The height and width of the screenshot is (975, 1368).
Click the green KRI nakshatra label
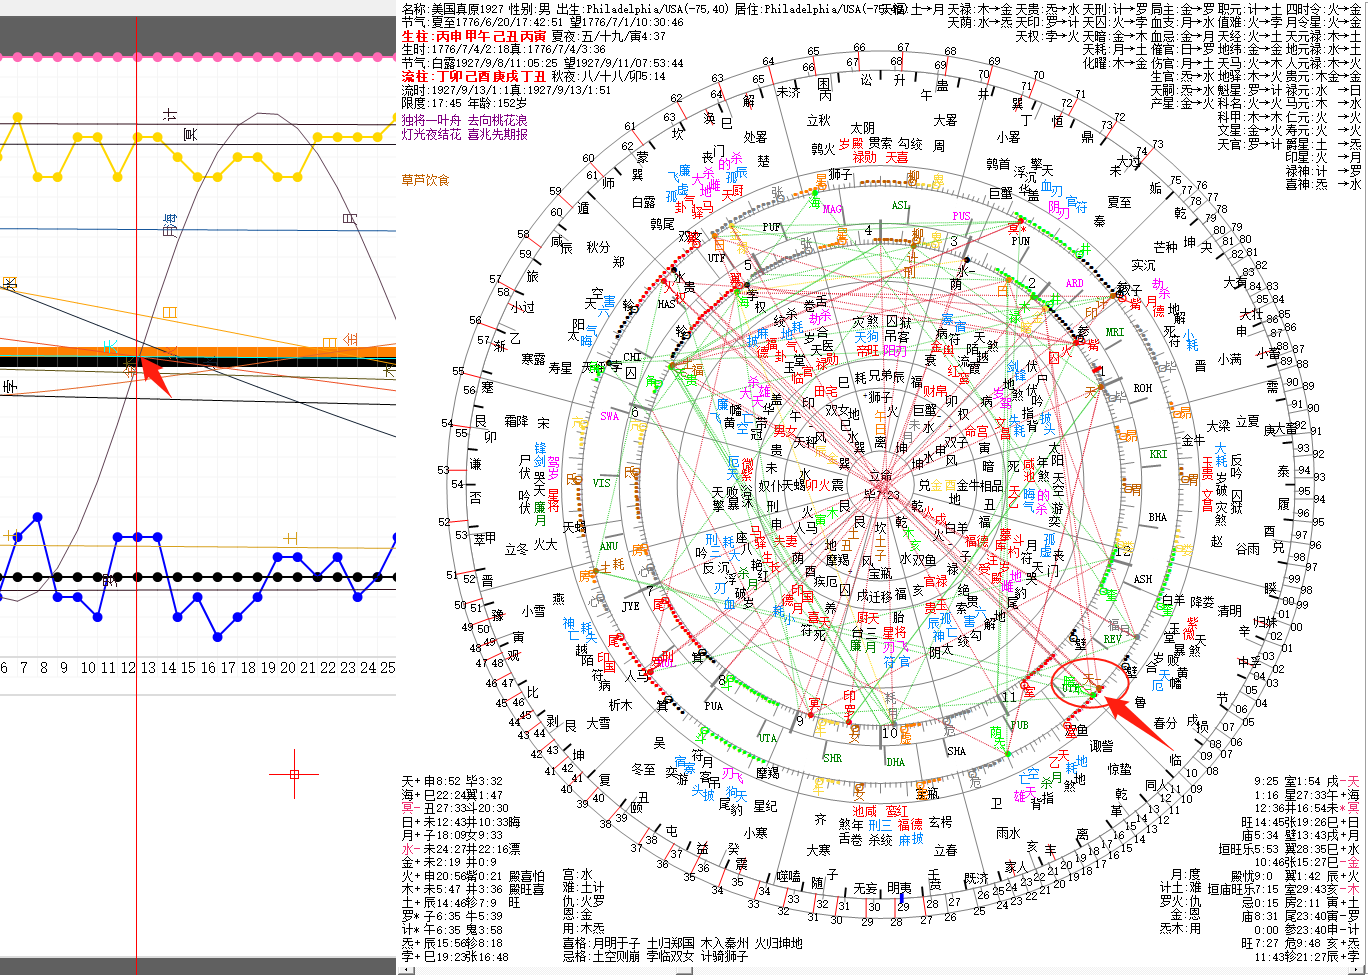(x=1158, y=454)
